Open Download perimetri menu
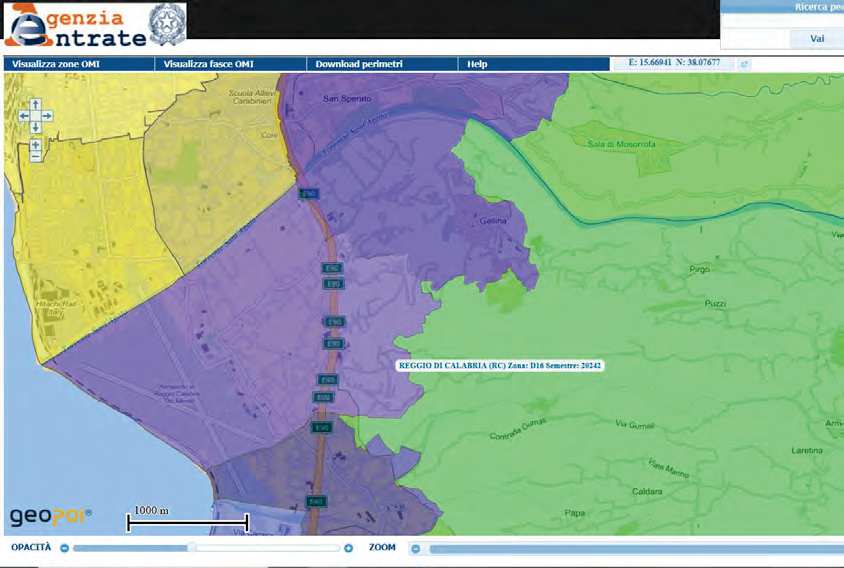844x568 pixels. coord(359,64)
